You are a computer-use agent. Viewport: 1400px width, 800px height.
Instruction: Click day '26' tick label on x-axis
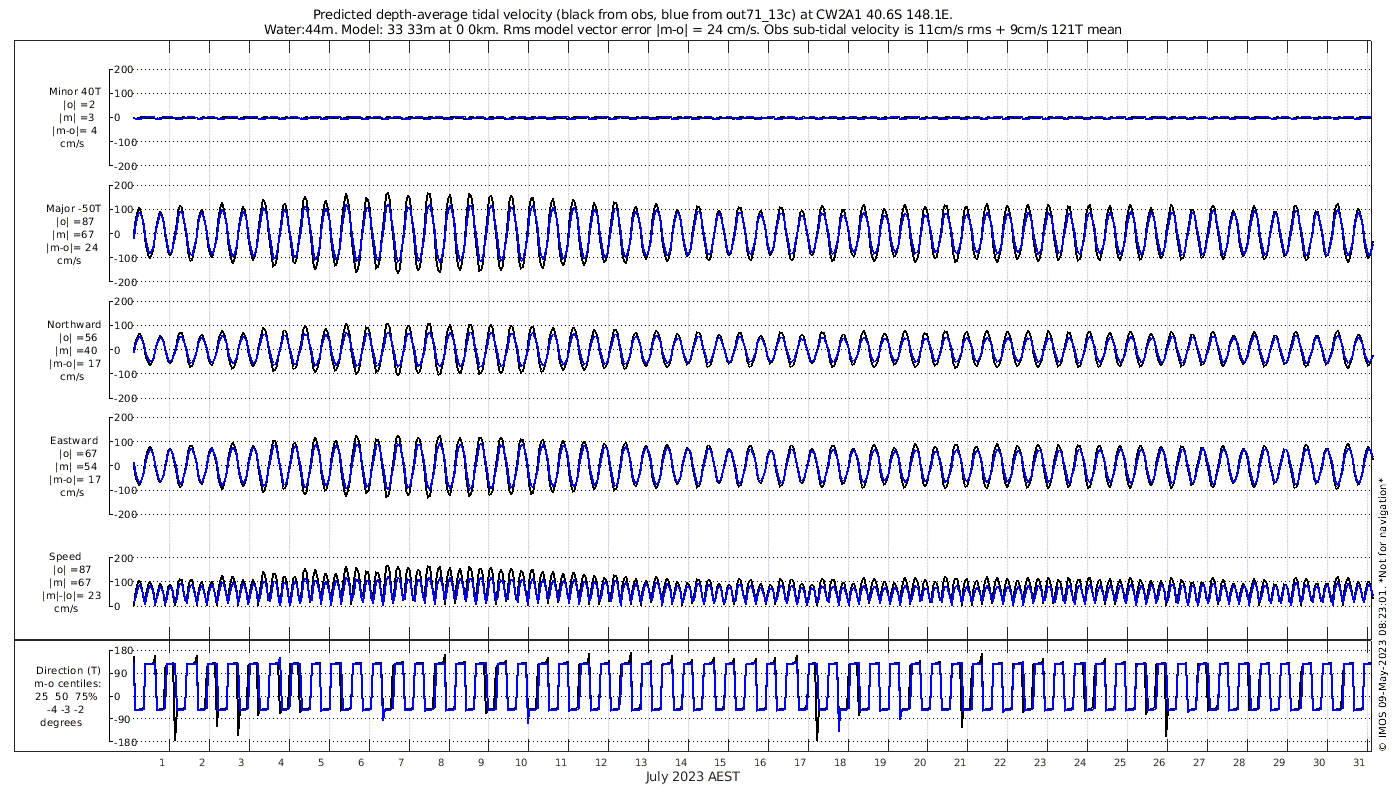click(1160, 763)
